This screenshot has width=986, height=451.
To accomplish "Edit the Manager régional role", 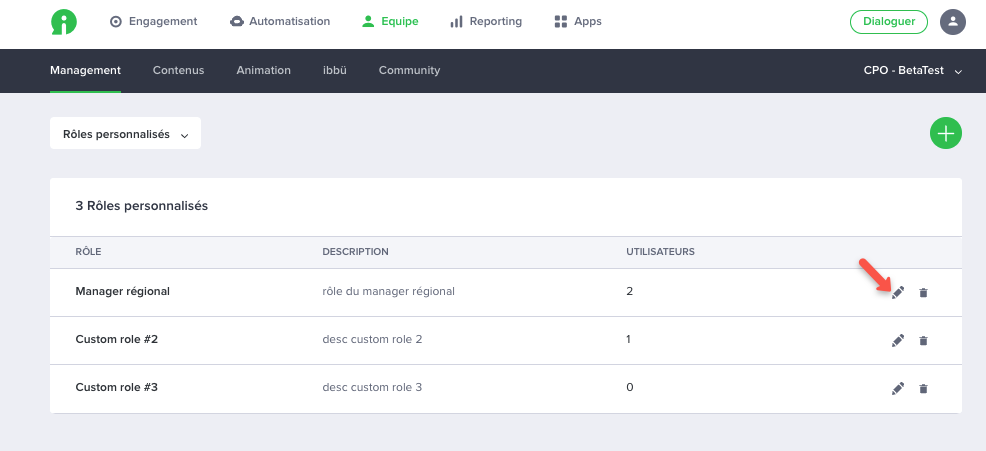I will point(897,292).
